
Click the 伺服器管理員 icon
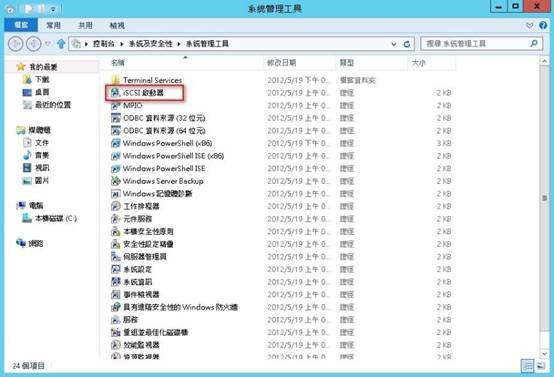116,257
